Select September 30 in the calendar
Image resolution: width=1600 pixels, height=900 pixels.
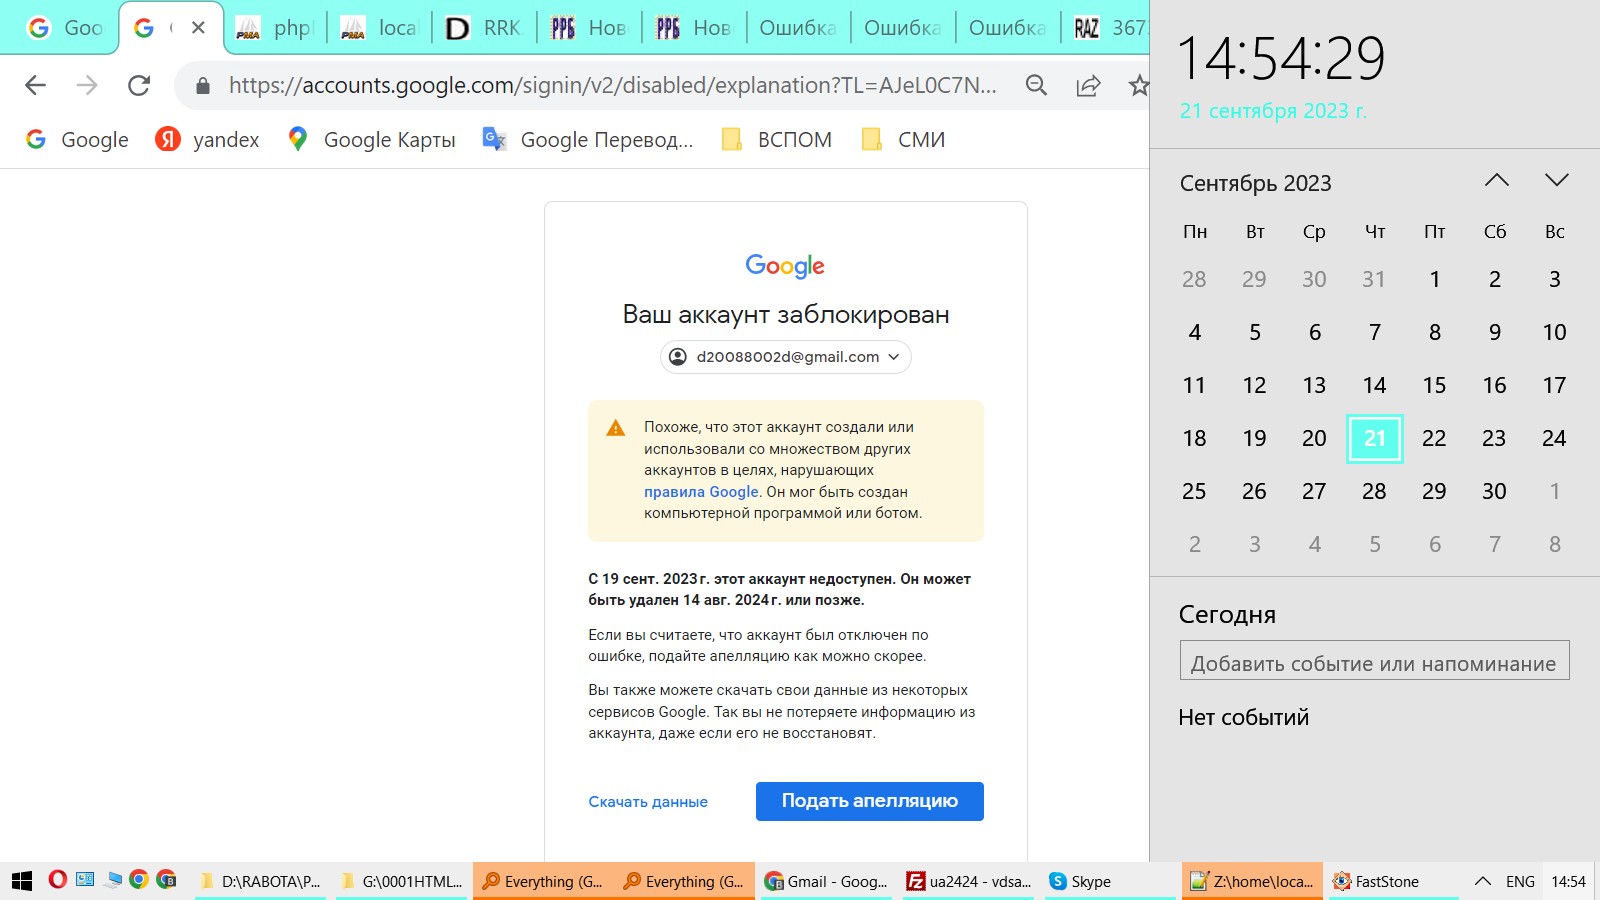[1495, 491]
